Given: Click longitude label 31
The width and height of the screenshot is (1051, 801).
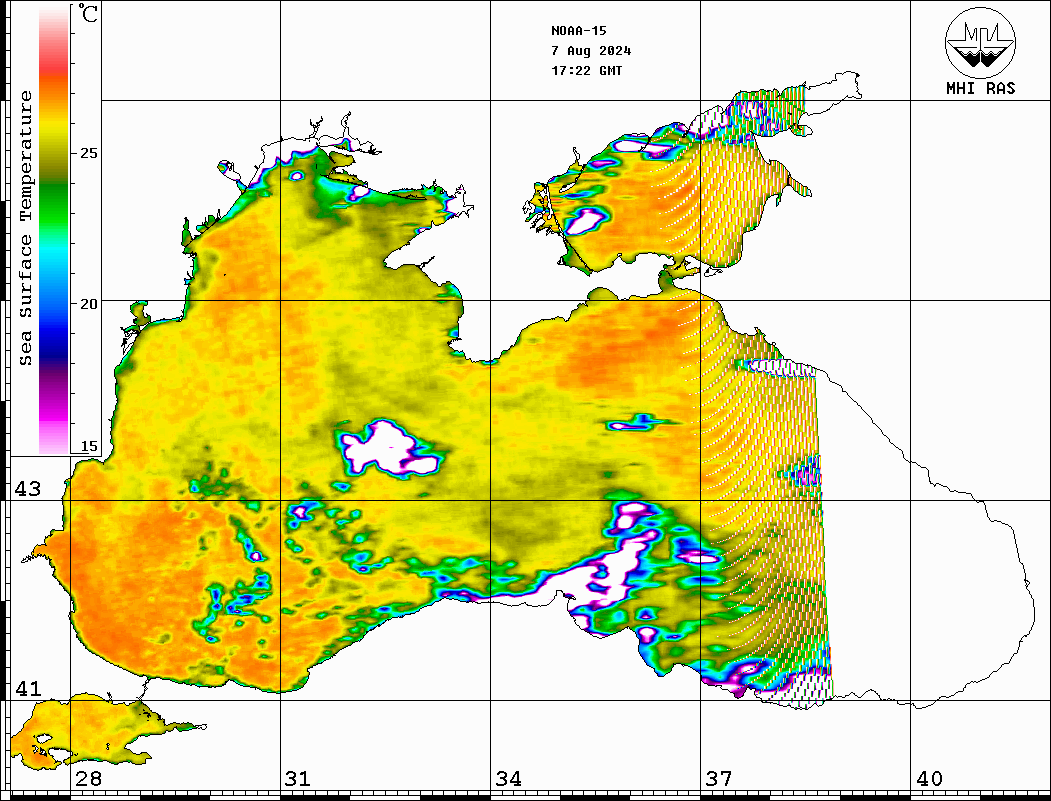Looking at the screenshot, I should pyautogui.click(x=298, y=779).
